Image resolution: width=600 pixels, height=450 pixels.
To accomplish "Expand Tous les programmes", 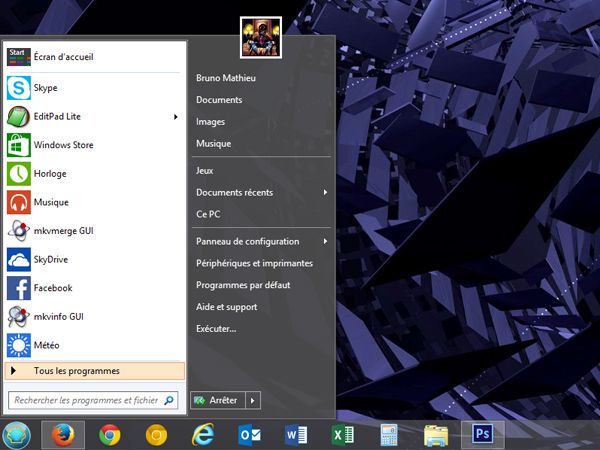I will coord(95,371).
